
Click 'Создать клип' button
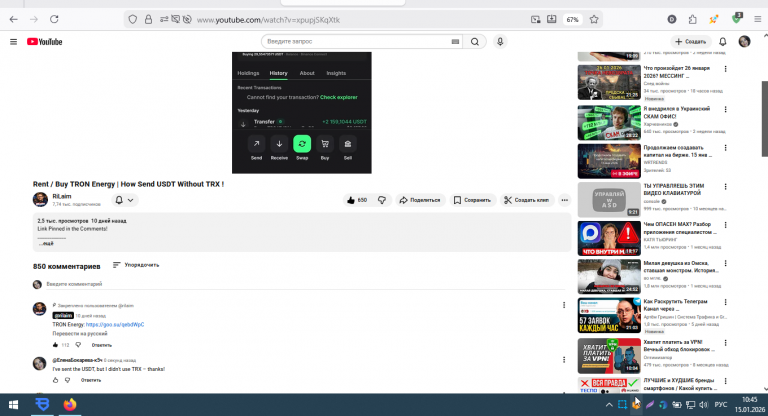(x=527, y=200)
